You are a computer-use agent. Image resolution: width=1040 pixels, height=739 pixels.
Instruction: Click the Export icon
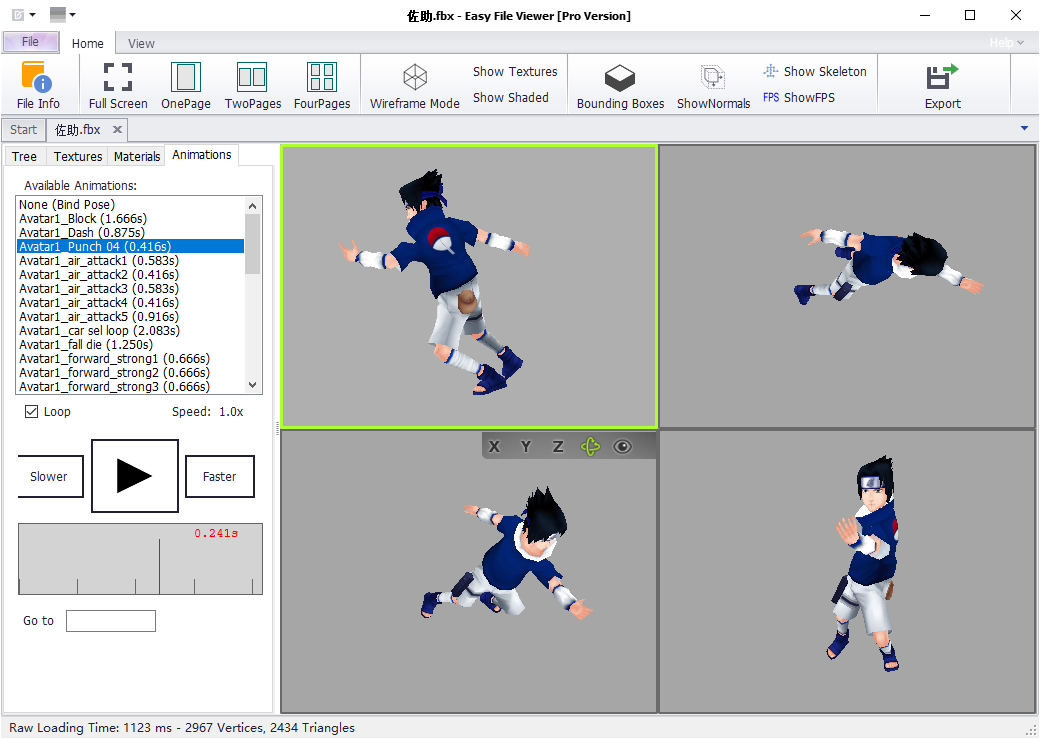[x=942, y=86]
